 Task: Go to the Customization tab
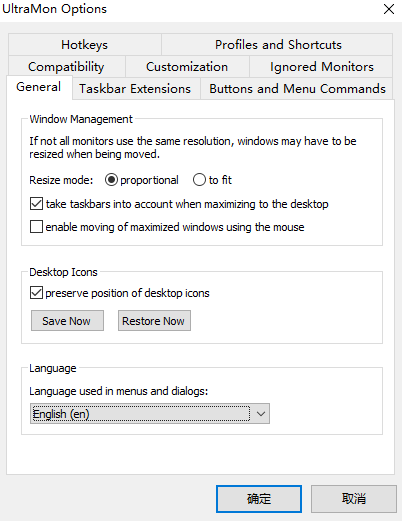187,67
